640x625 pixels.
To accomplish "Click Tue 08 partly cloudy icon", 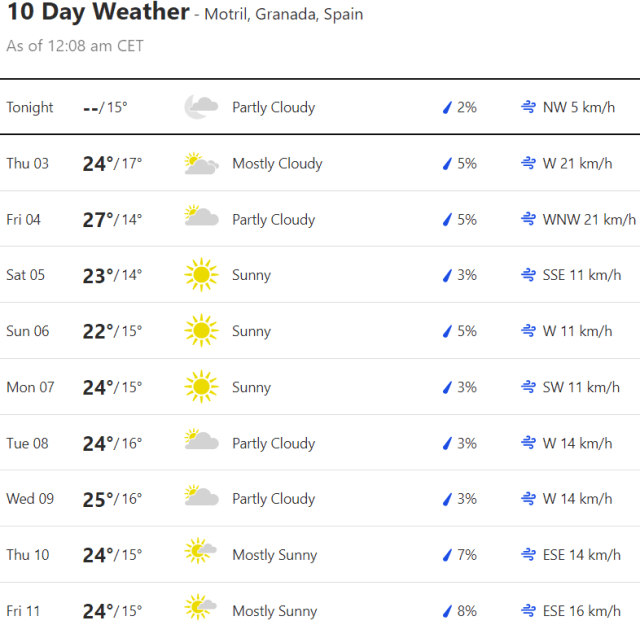I will pos(201,442).
